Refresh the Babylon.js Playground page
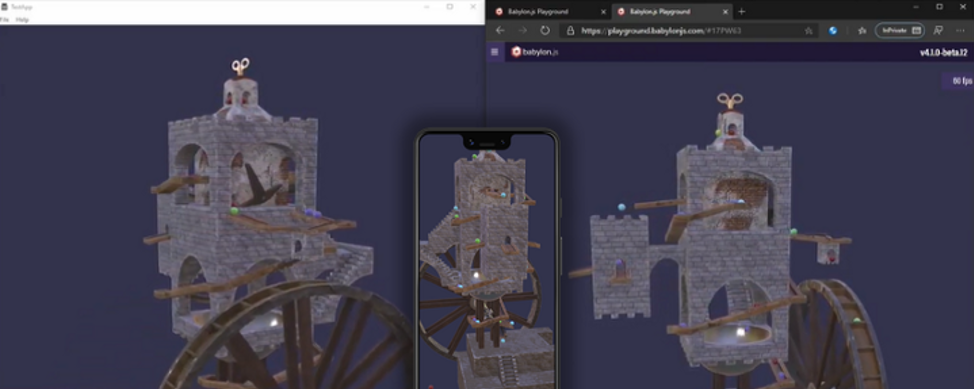Viewport: 974px width, 389px height. coord(545,30)
